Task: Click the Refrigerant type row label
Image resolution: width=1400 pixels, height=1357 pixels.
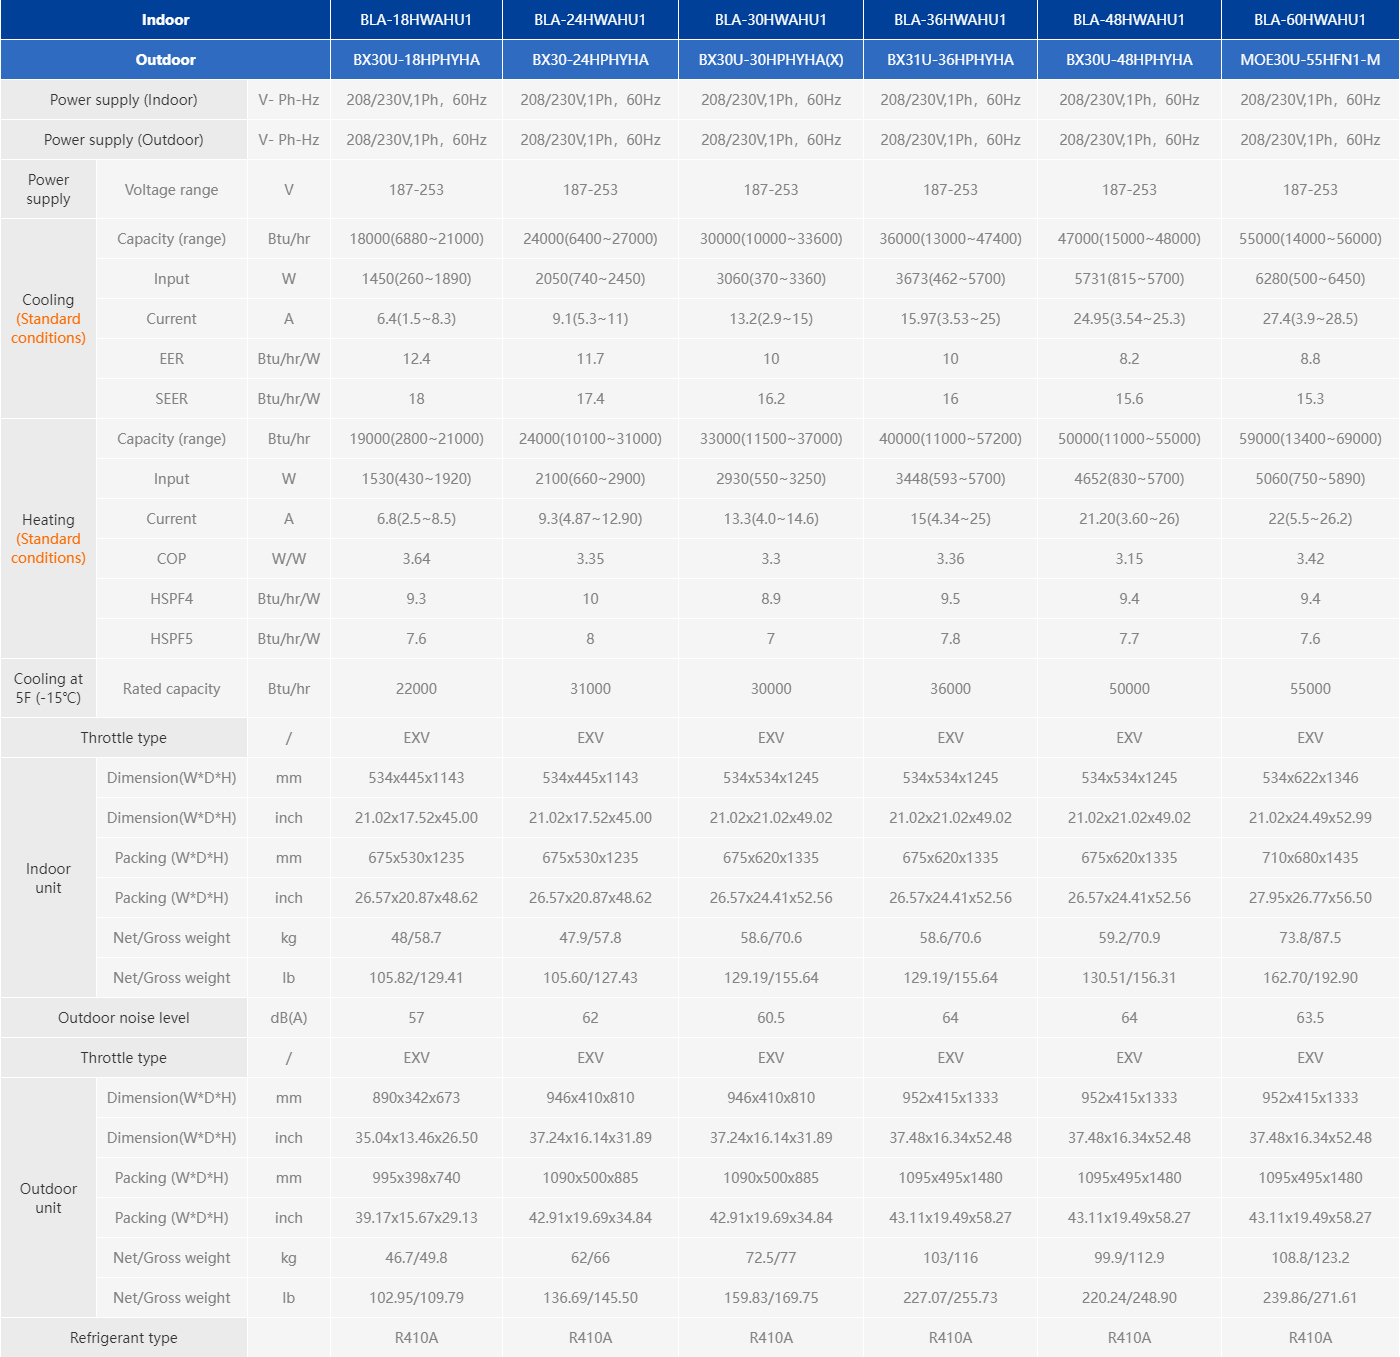Action: pos(123,1338)
